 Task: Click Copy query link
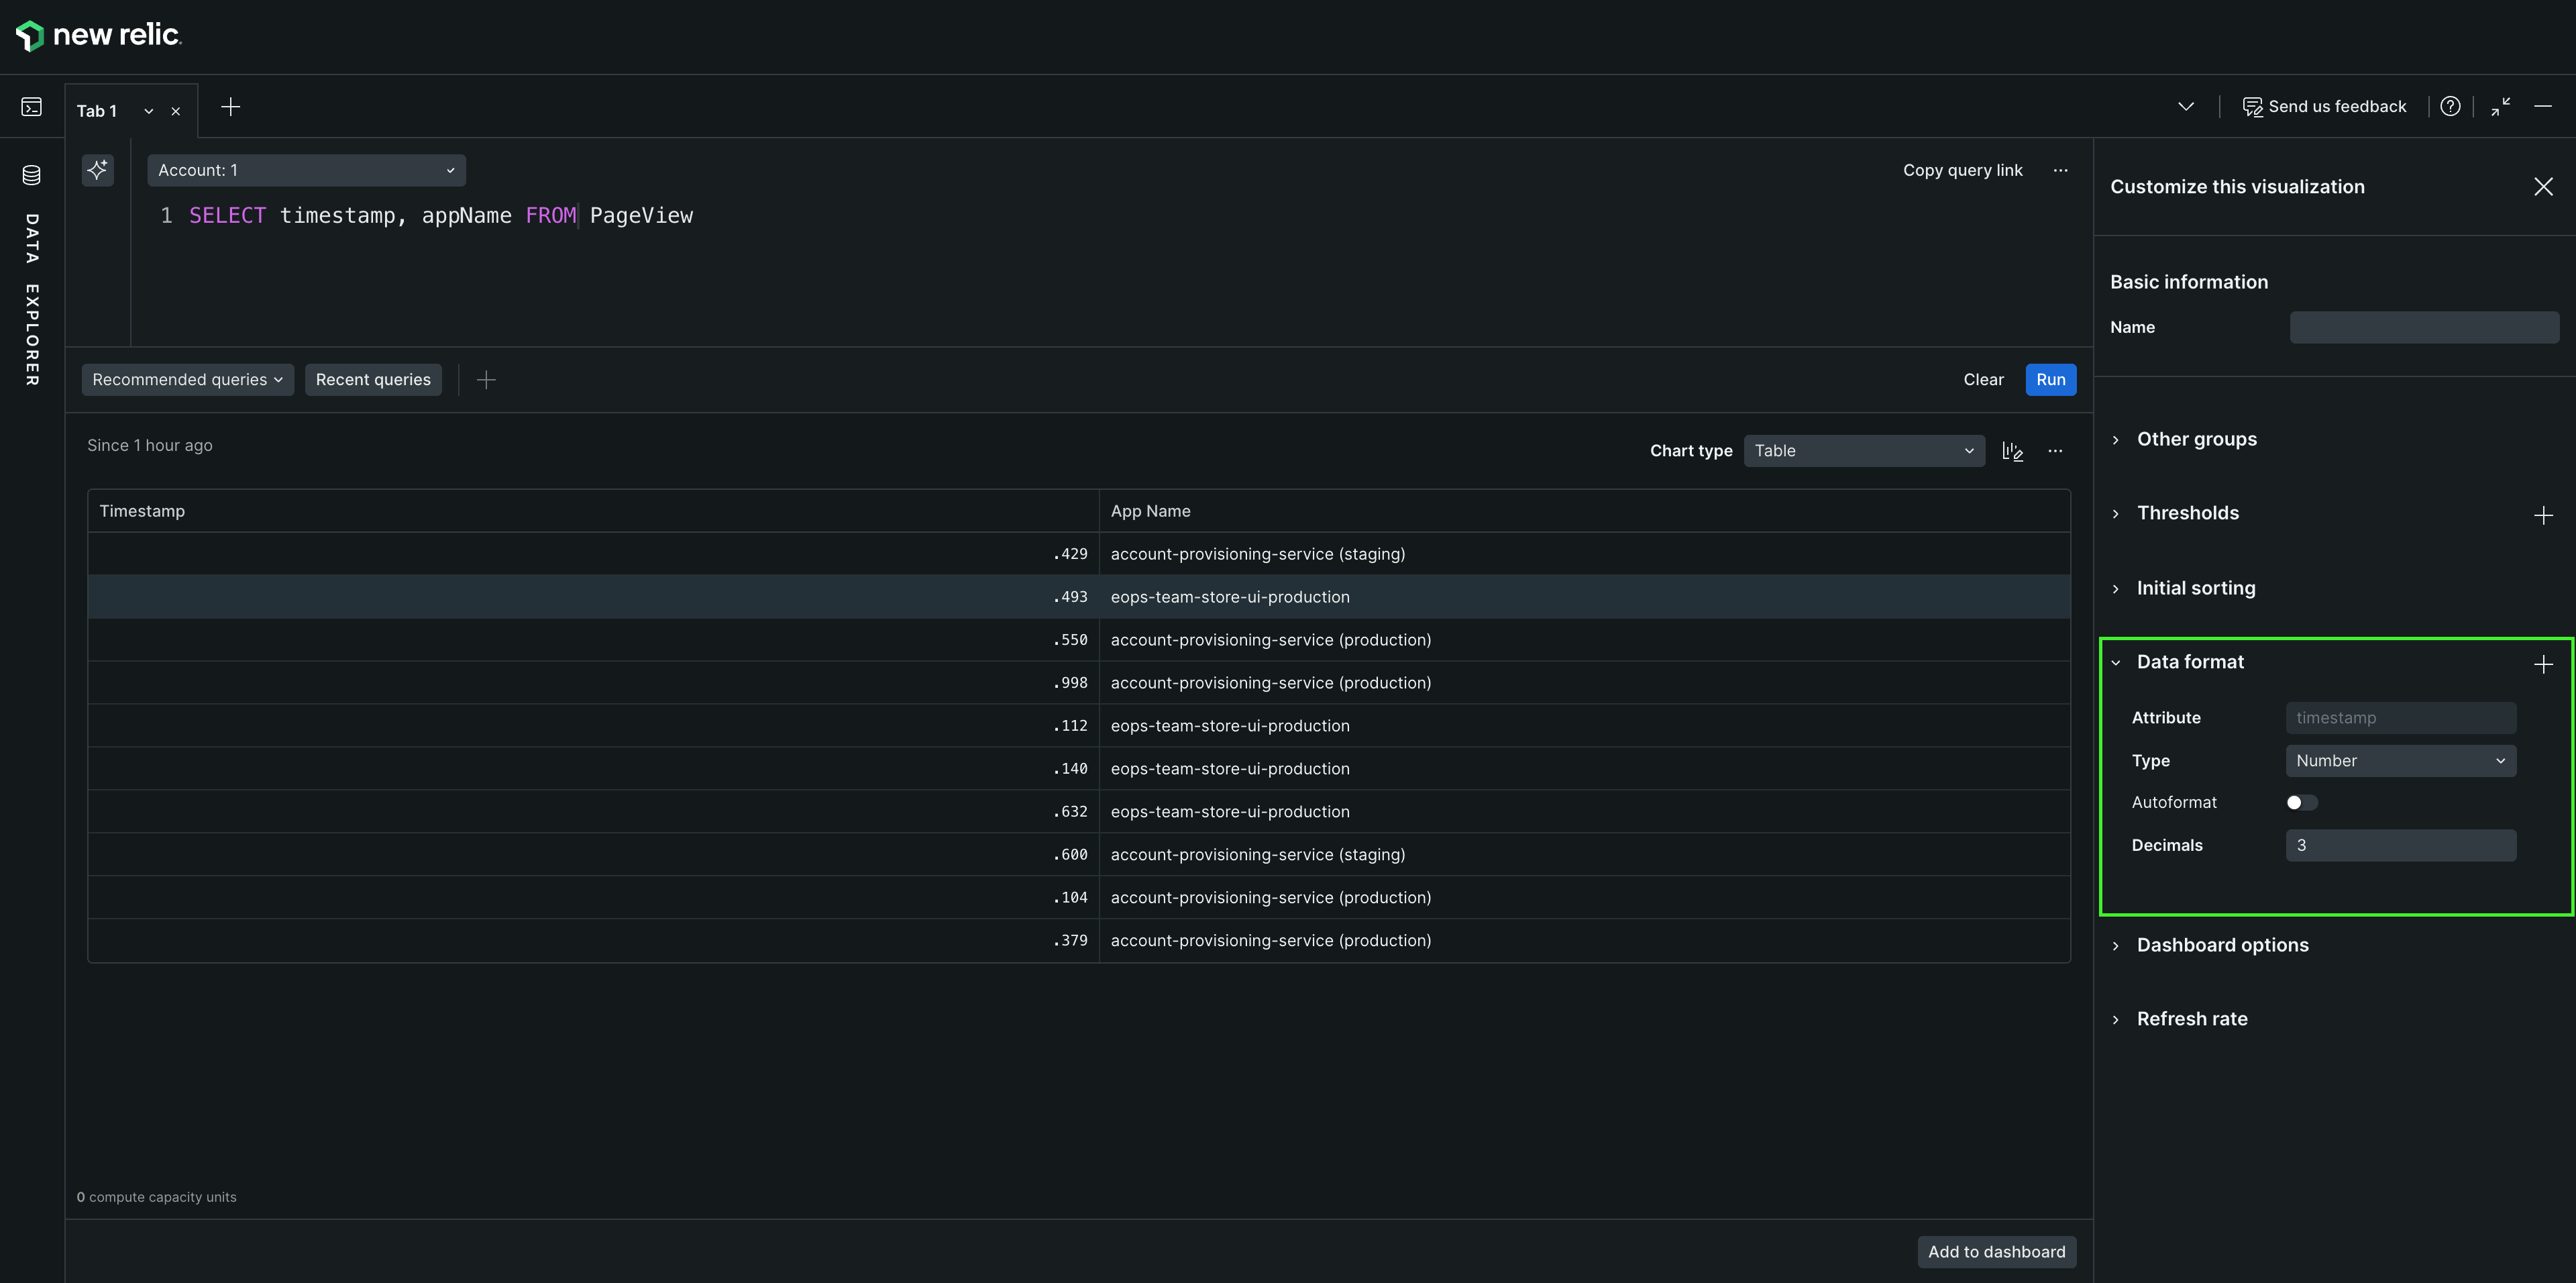click(1962, 170)
